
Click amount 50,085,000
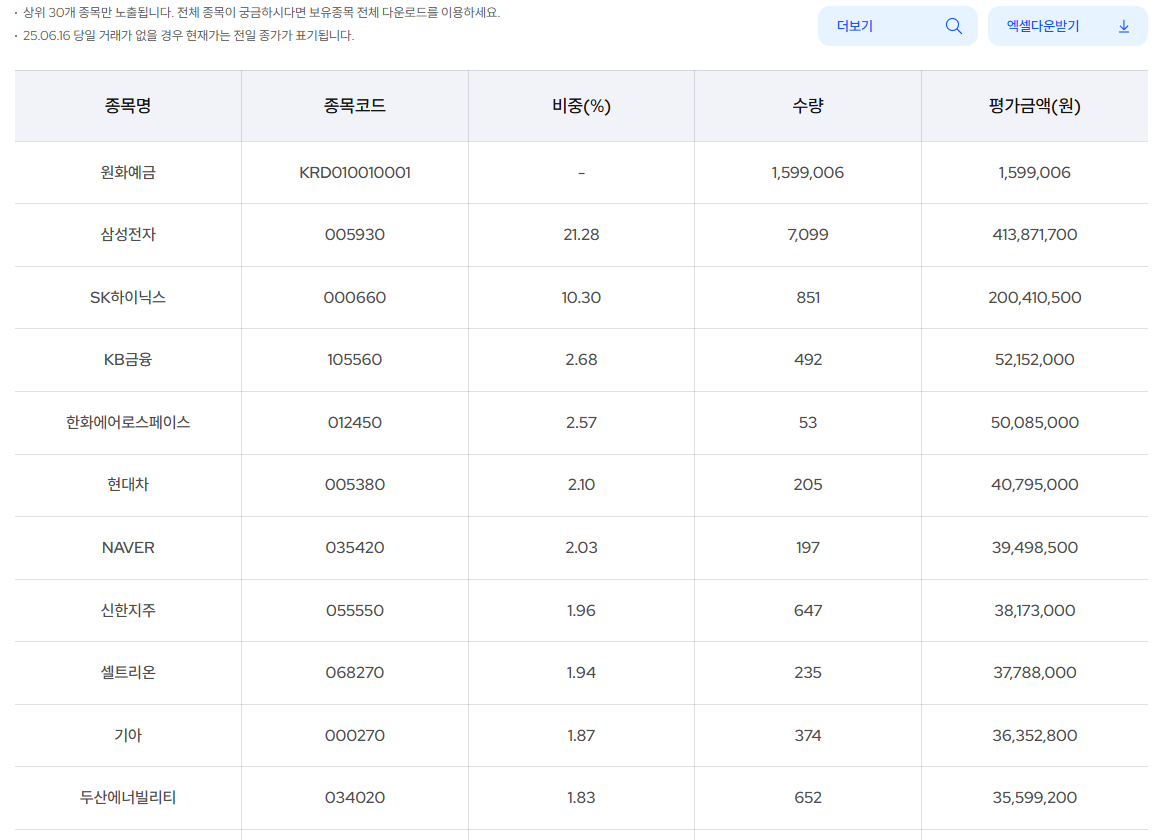coord(1035,422)
